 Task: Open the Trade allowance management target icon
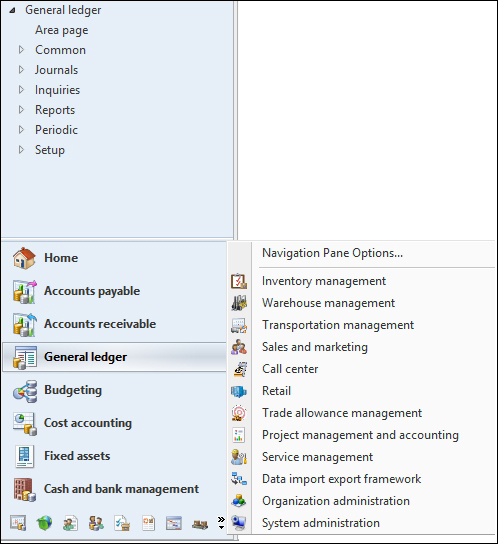click(x=239, y=413)
